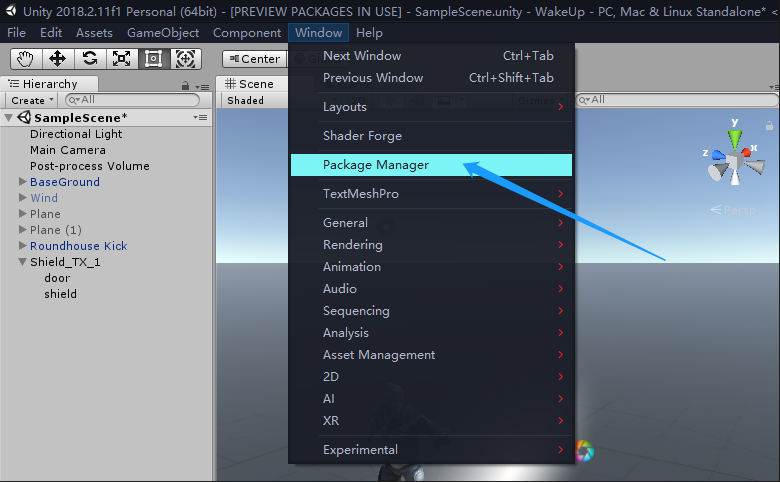Open the Asset Management submenu
This screenshot has height=482, width=780.
click(x=431, y=354)
